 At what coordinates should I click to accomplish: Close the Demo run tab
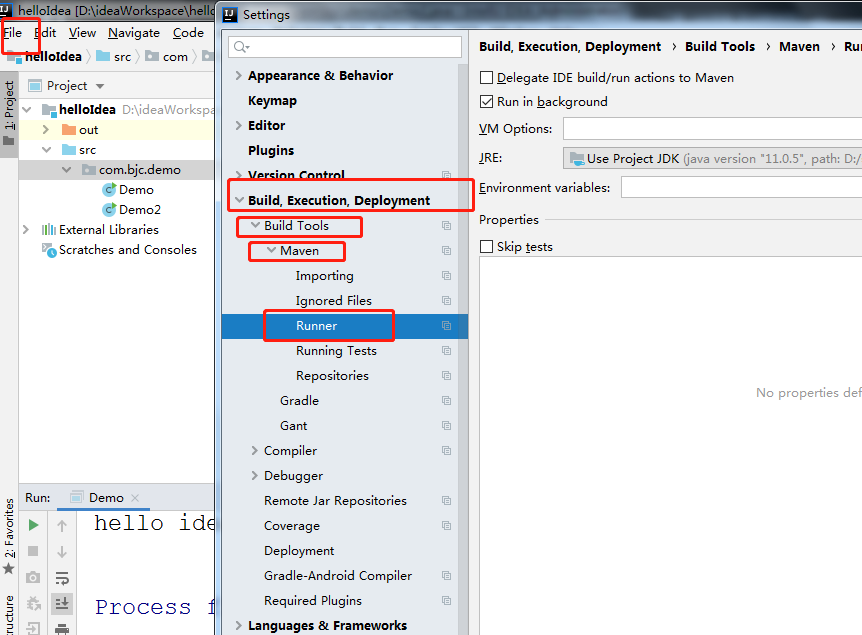(135, 498)
